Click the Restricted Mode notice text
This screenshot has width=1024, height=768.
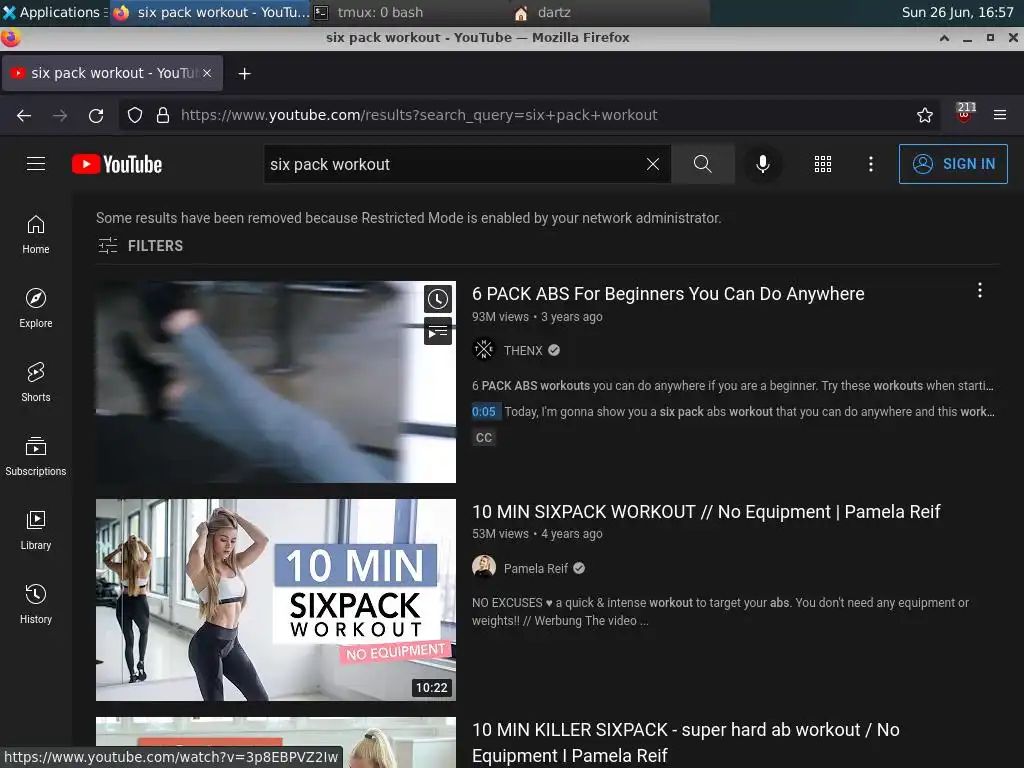[x=409, y=218]
